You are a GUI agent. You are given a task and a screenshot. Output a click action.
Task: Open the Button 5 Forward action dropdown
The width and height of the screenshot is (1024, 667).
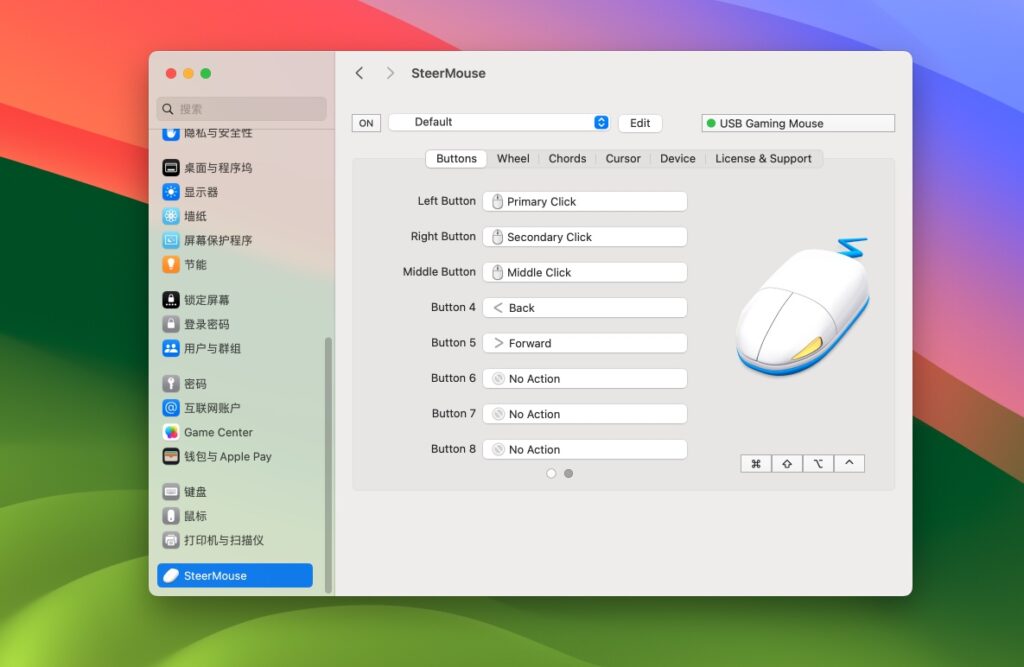click(584, 342)
